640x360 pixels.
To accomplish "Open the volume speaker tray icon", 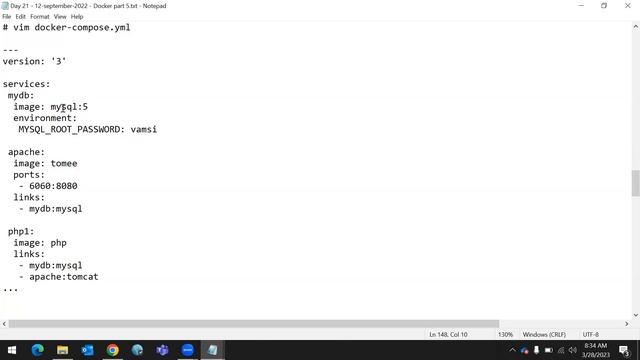I will click(x=573, y=350).
